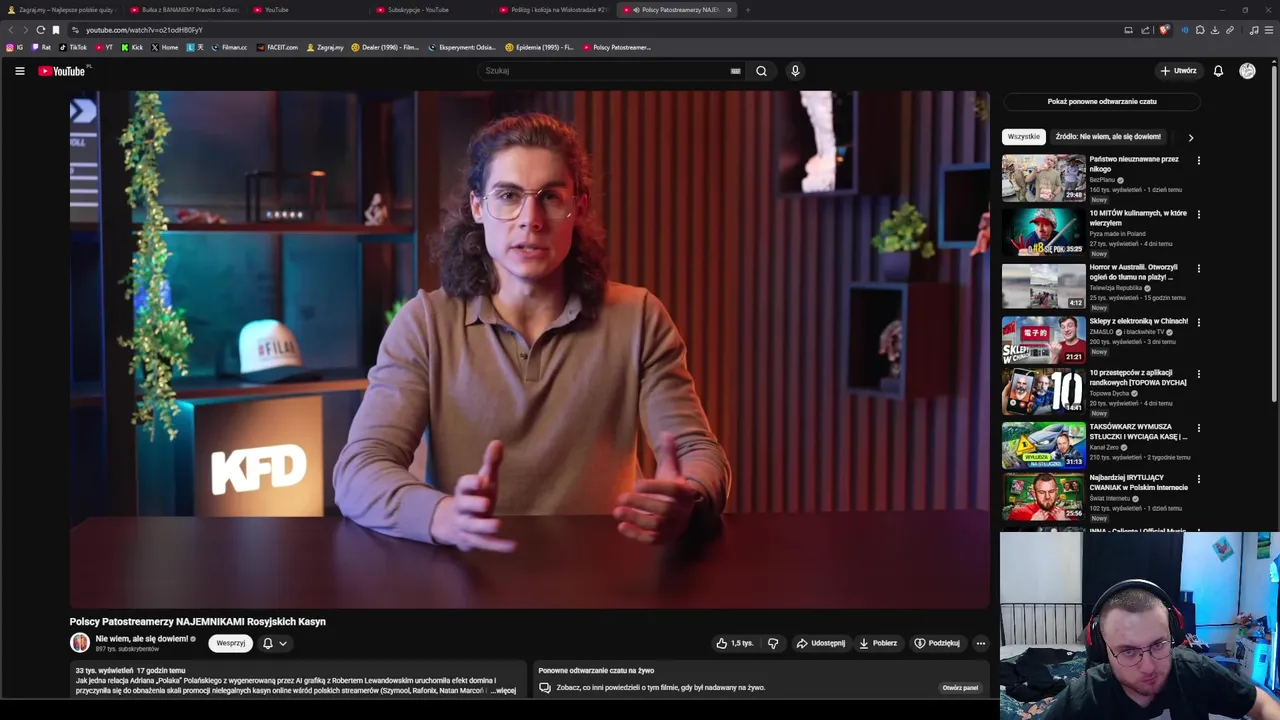Open channel name Nie wiem, ale się dowiem!

point(142,638)
